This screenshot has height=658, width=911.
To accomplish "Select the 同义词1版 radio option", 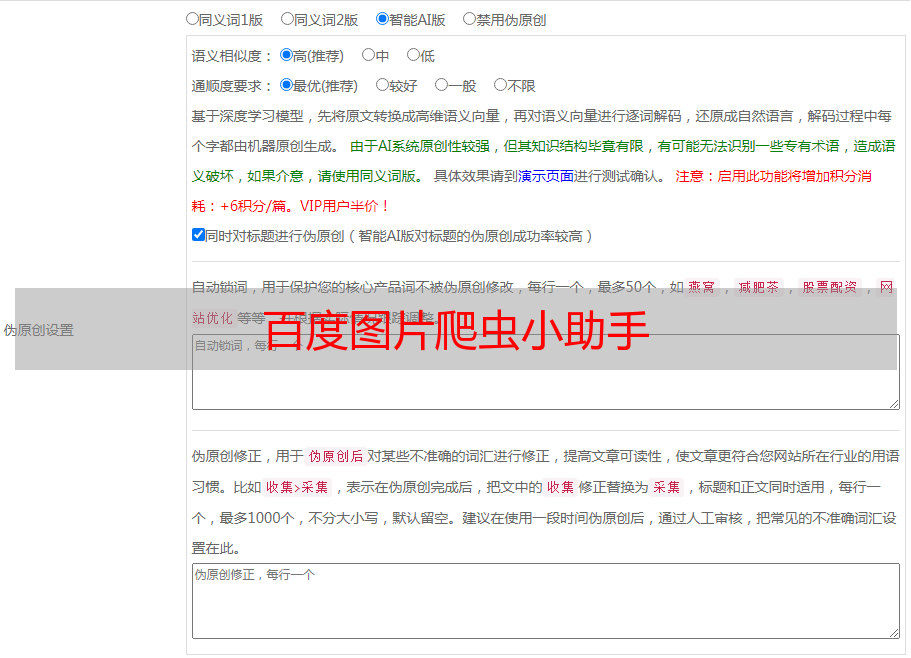I will 192,19.
